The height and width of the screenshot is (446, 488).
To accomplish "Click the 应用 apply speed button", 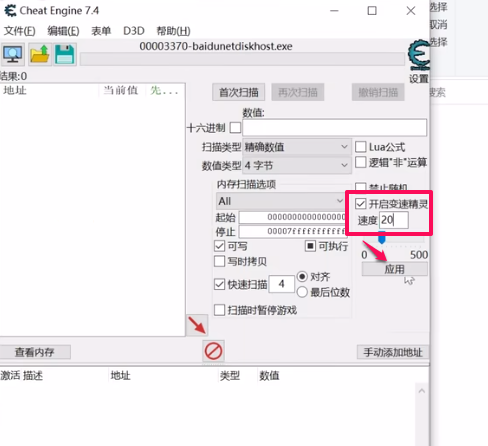I will pyautogui.click(x=395, y=269).
